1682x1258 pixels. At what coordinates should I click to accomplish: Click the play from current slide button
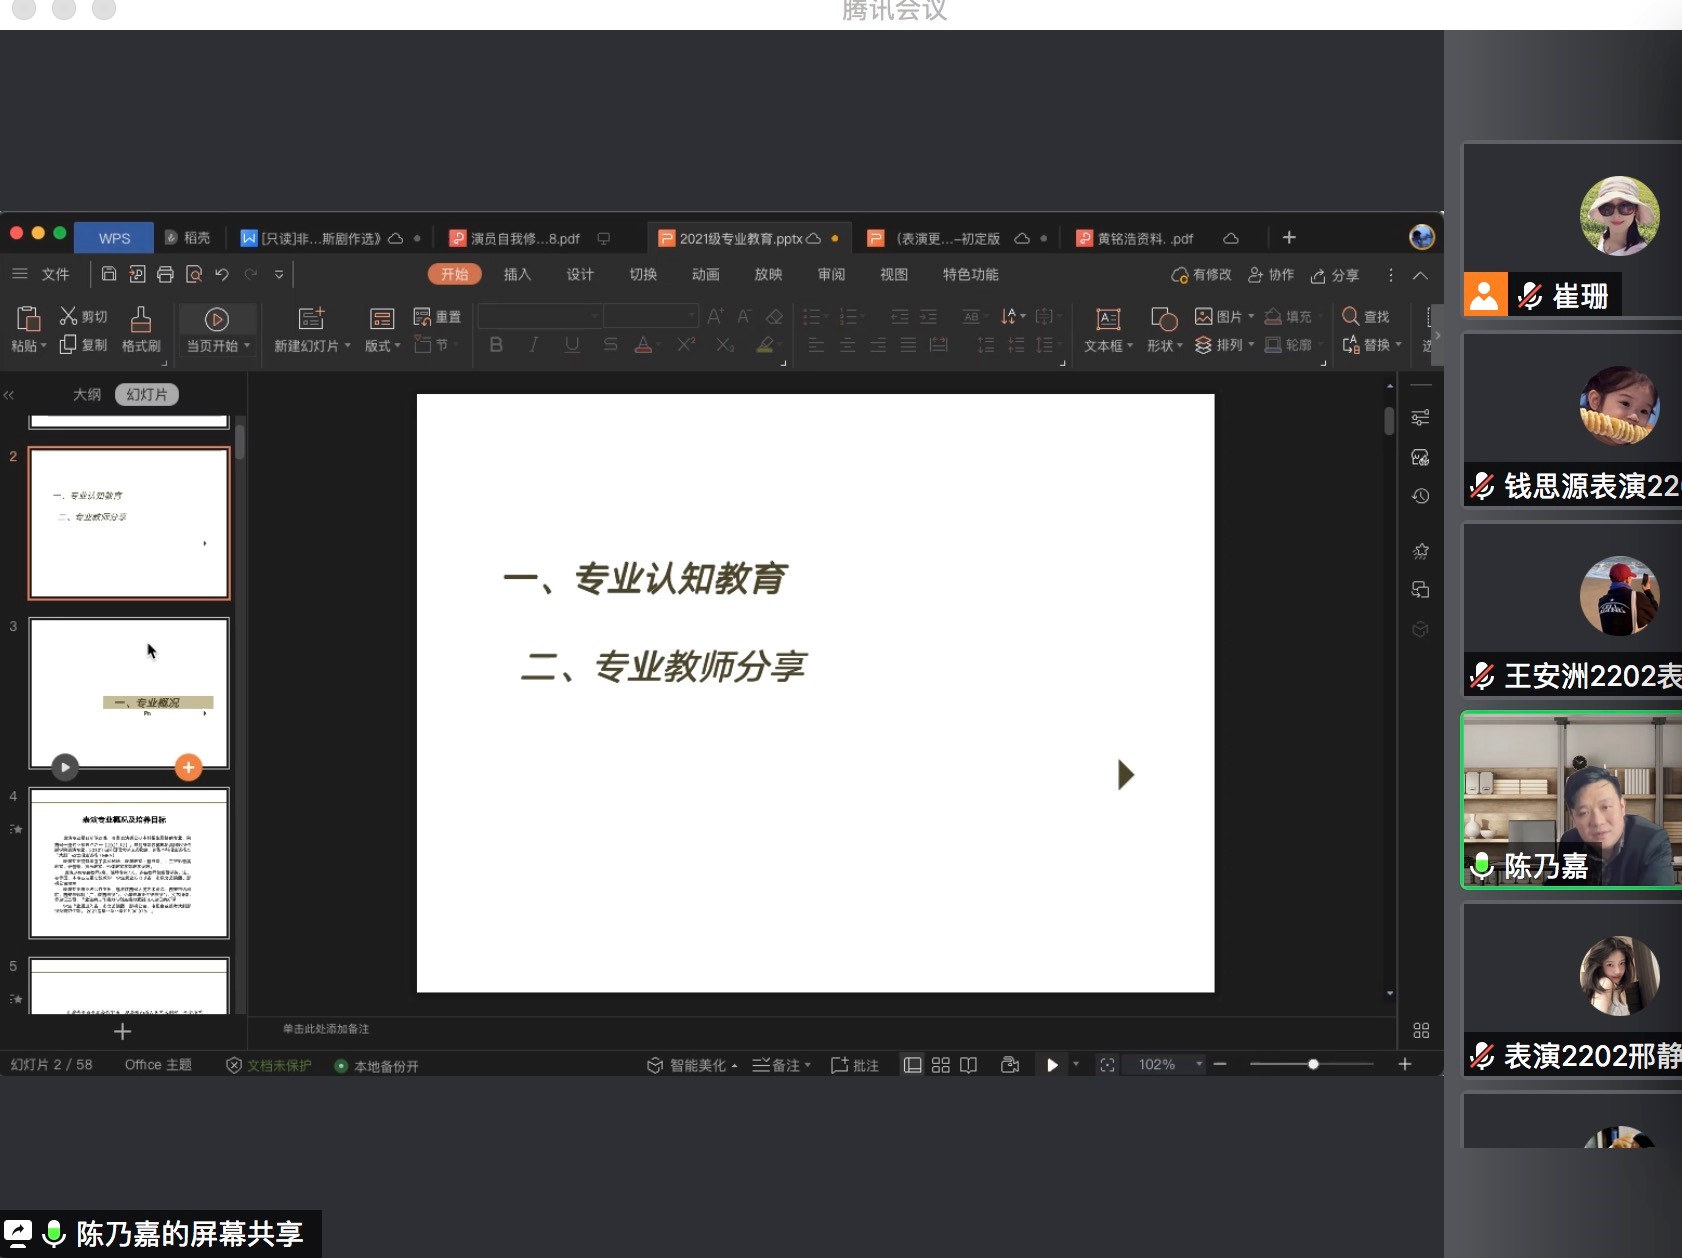point(217,319)
